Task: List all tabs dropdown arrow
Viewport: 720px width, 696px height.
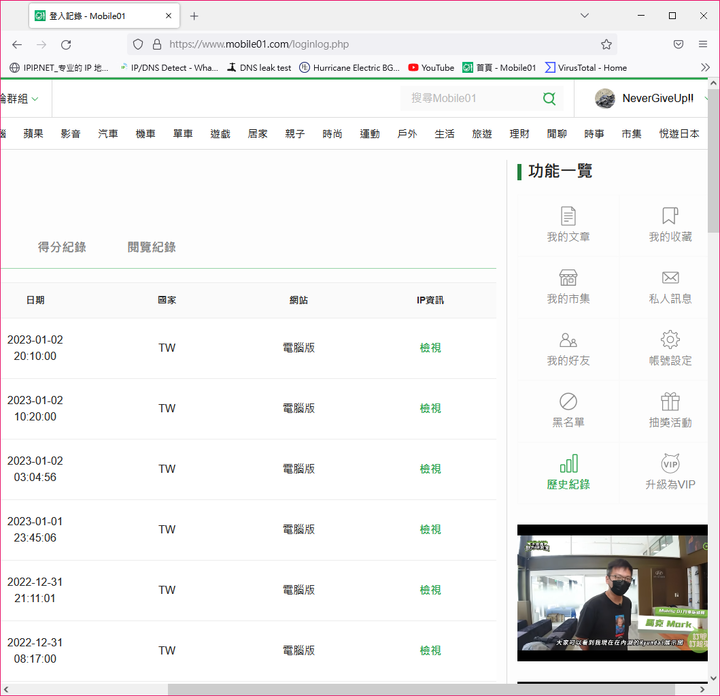Action: (585, 16)
